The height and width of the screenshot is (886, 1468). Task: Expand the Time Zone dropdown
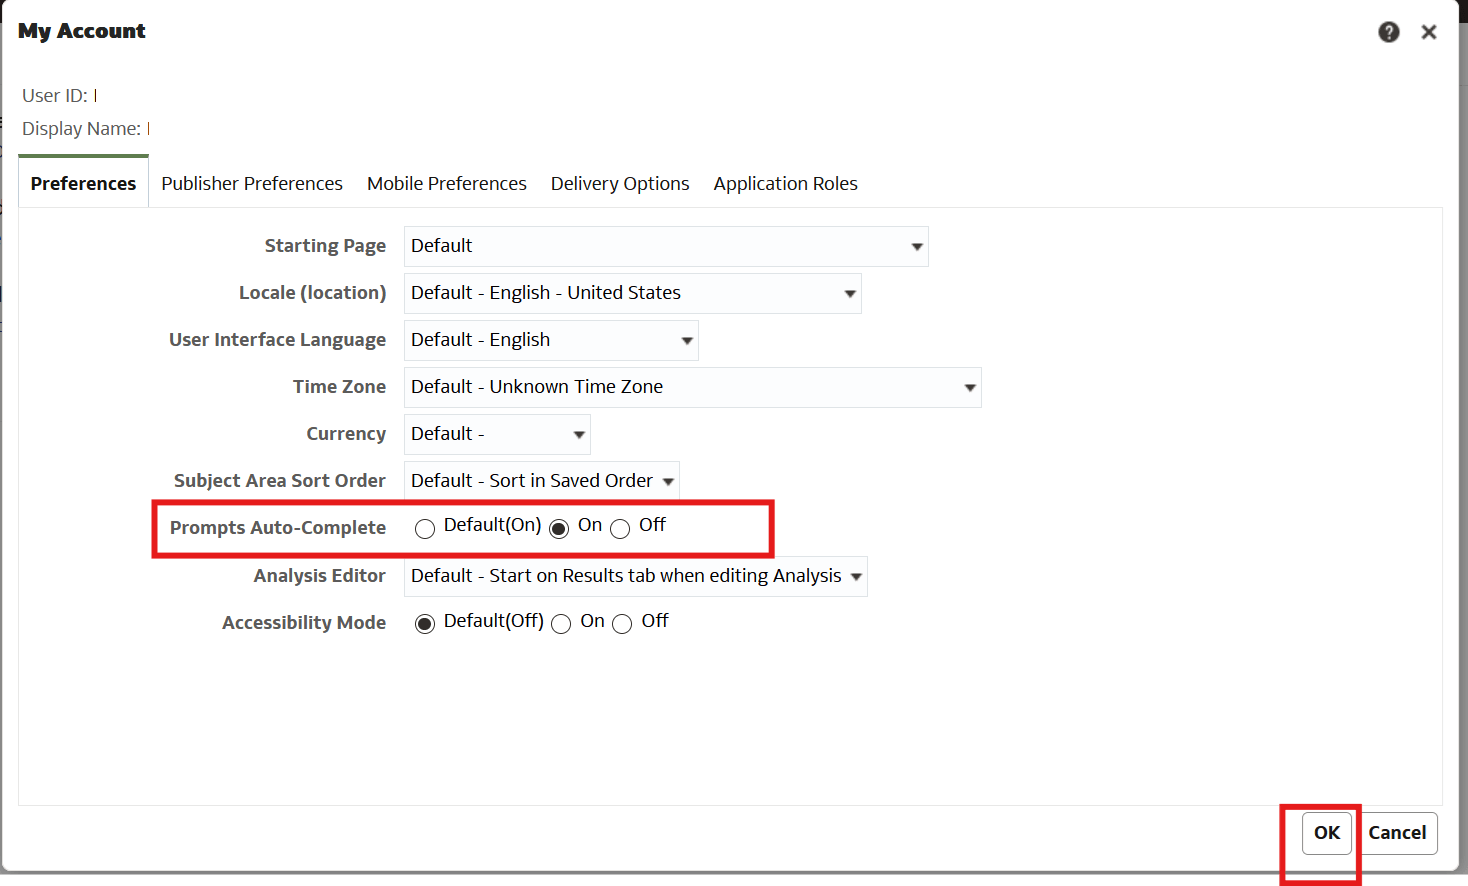point(968,388)
